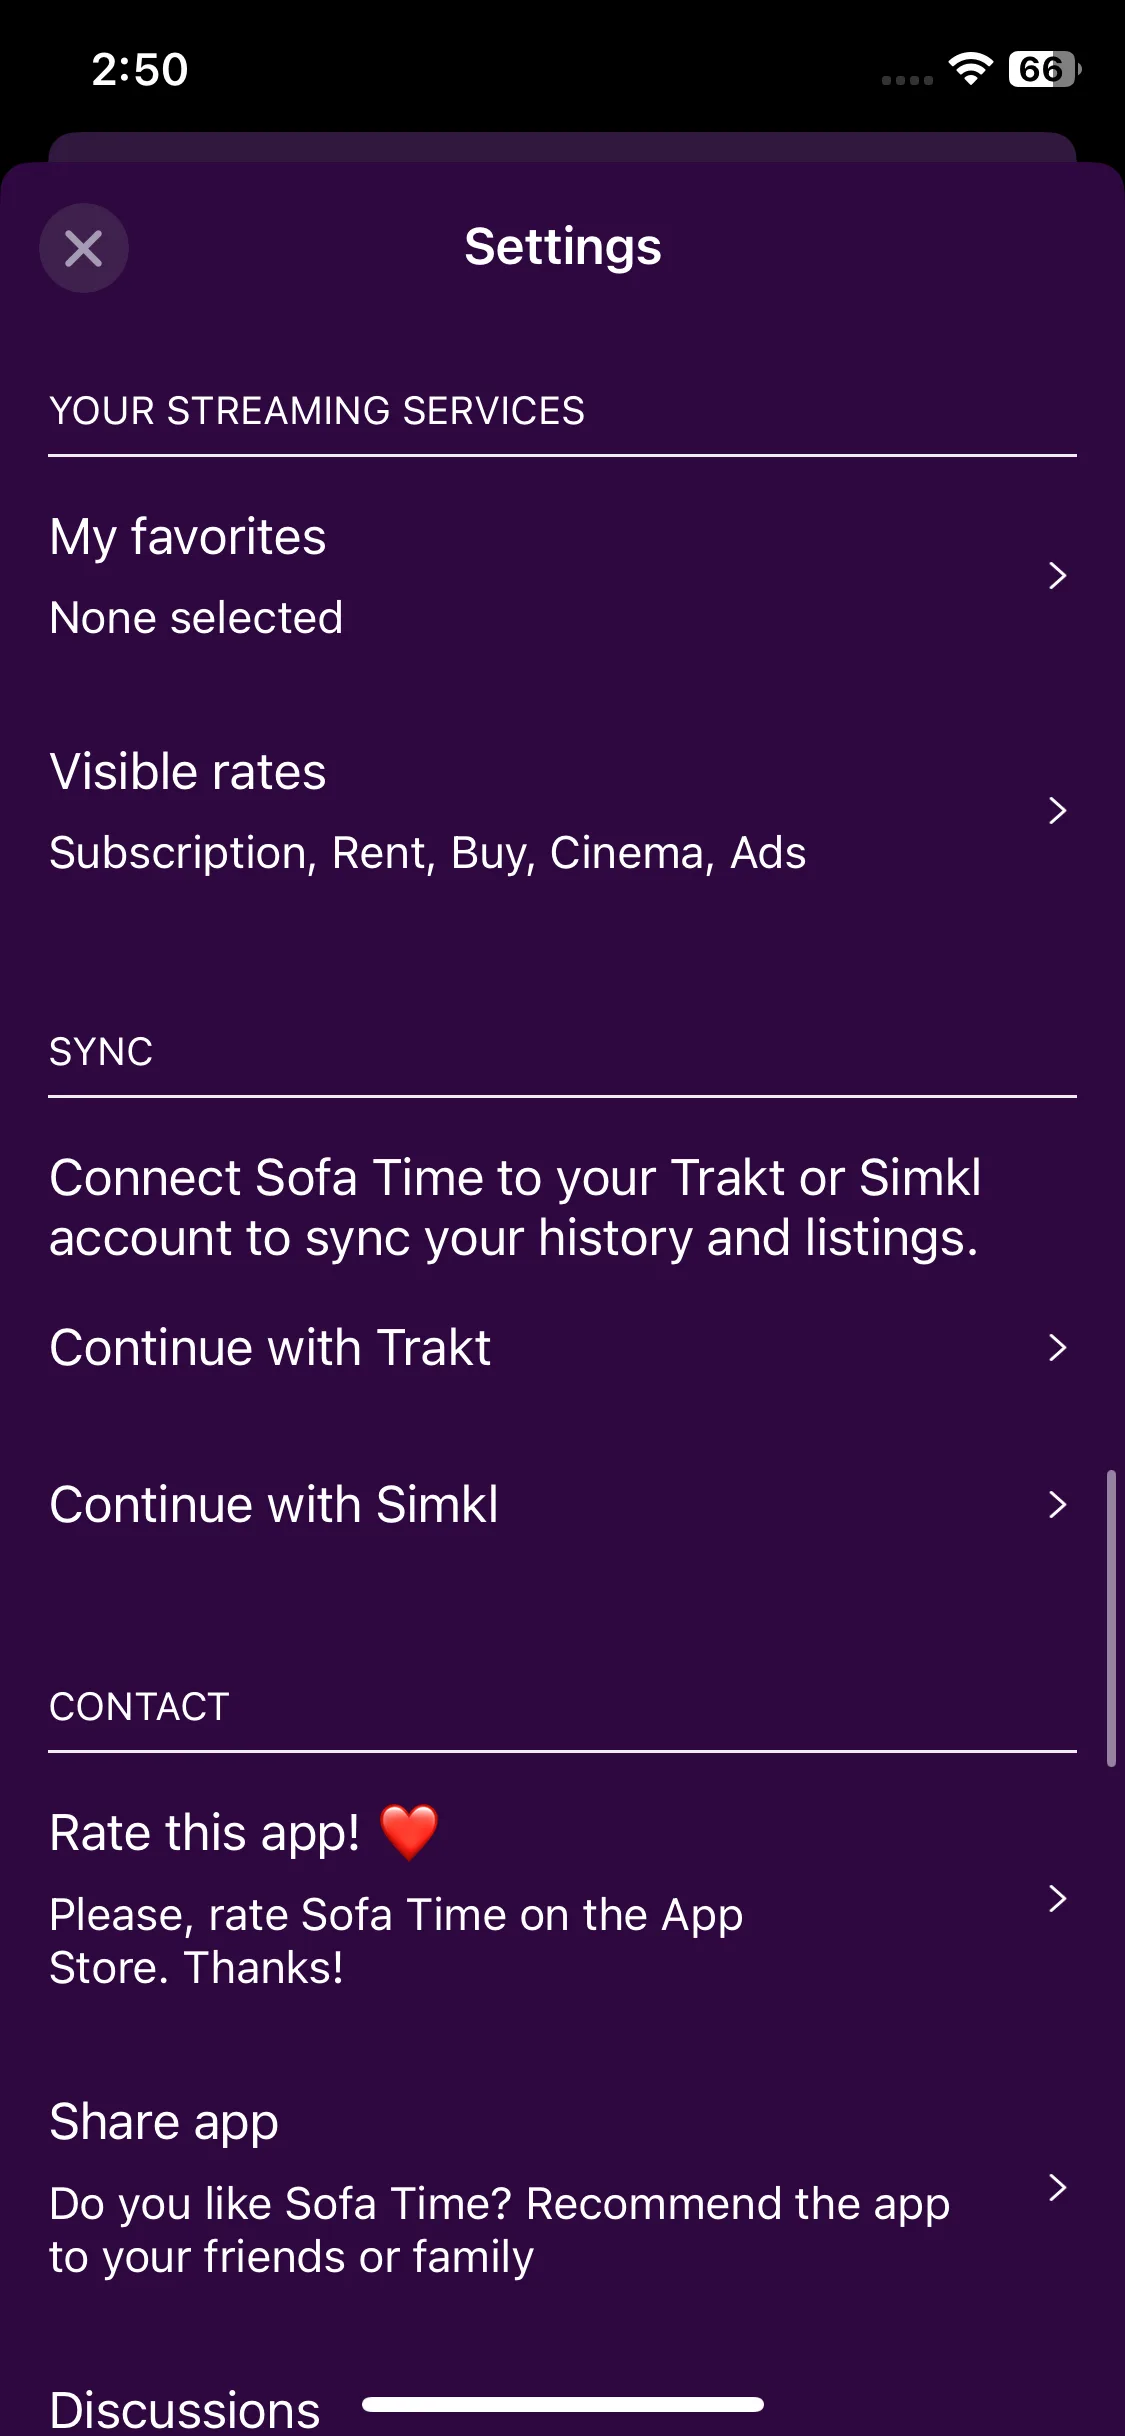Tap the chevron beside My favorites

click(1057, 576)
